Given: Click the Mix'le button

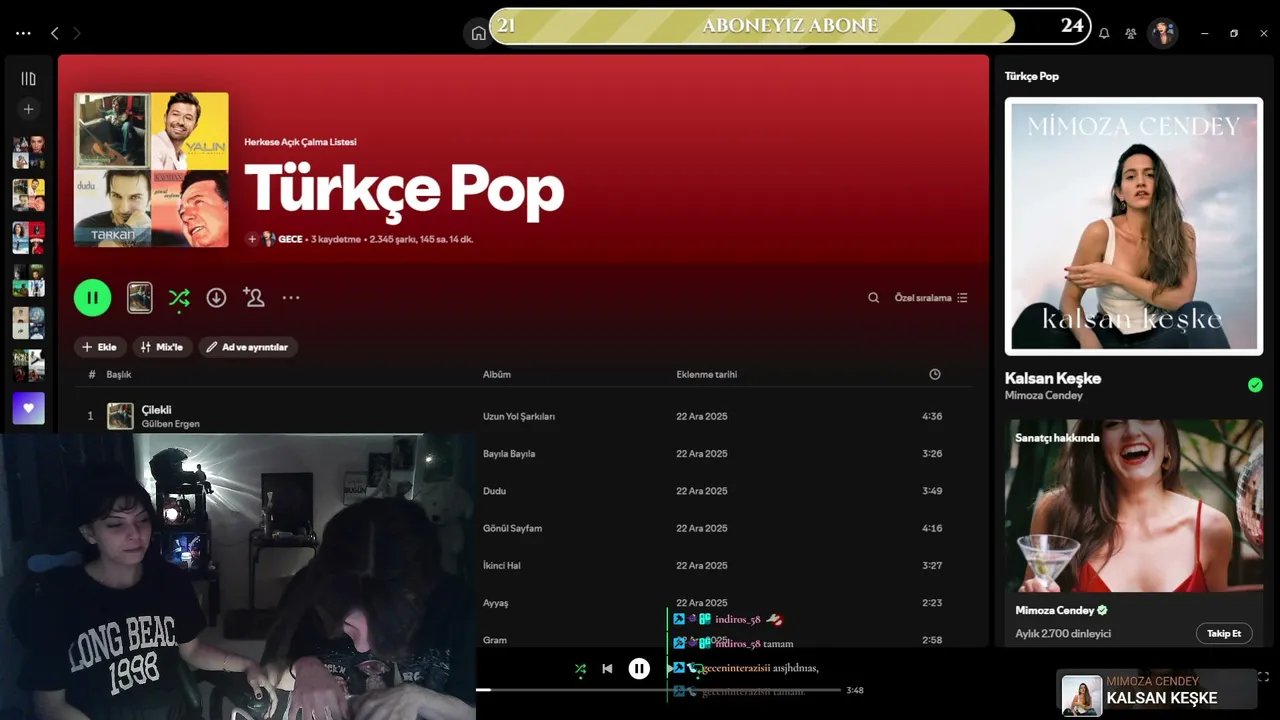Looking at the screenshot, I should pyautogui.click(x=162, y=347).
